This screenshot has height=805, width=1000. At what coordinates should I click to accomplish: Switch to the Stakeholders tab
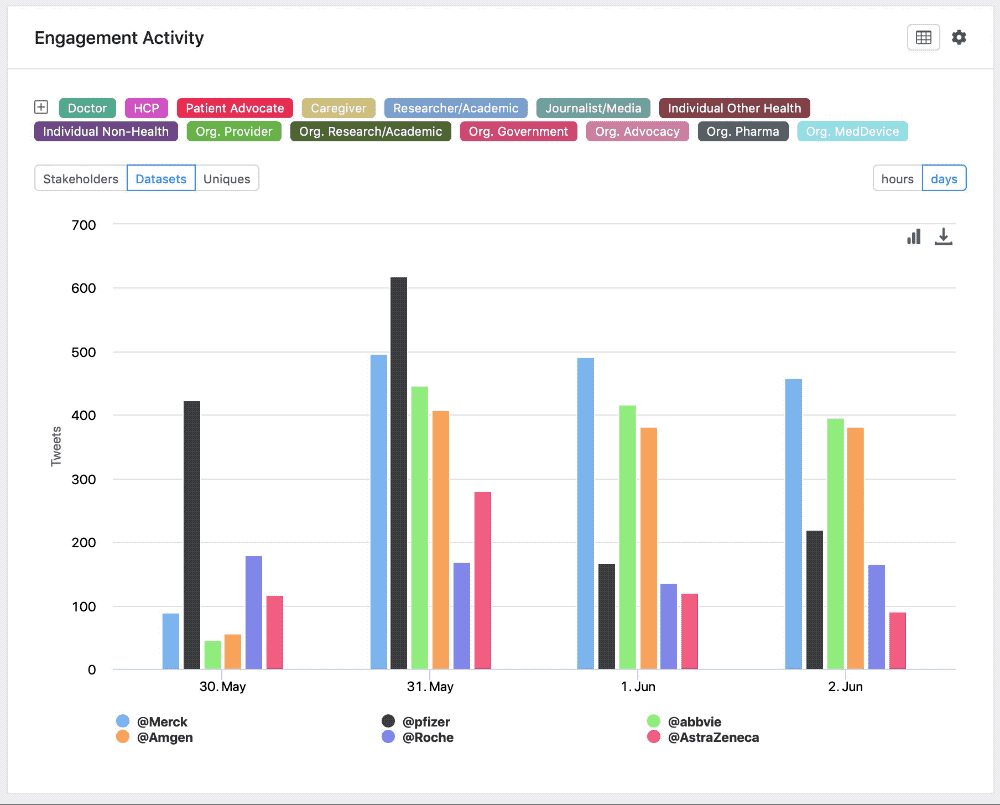click(x=81, y=179)
